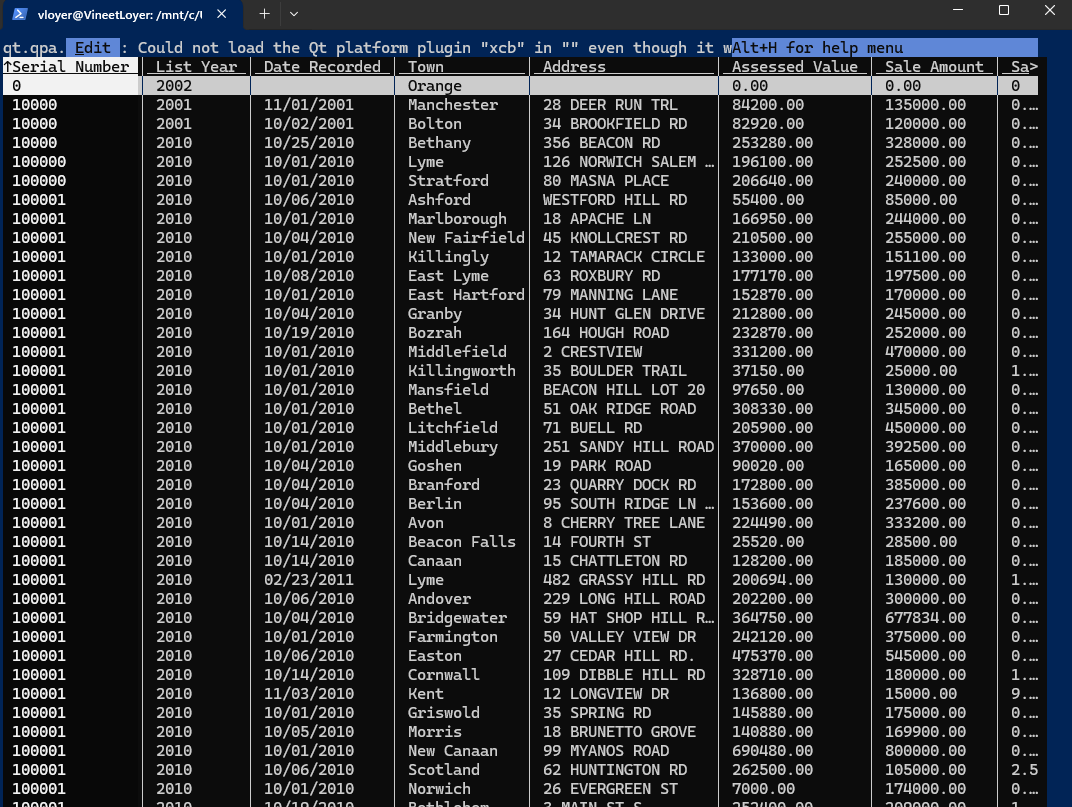The height and width of the screenshot is (807, 1072).
Task: Click the truncated Sa> column overflow header
Action: coord(1024,67)
